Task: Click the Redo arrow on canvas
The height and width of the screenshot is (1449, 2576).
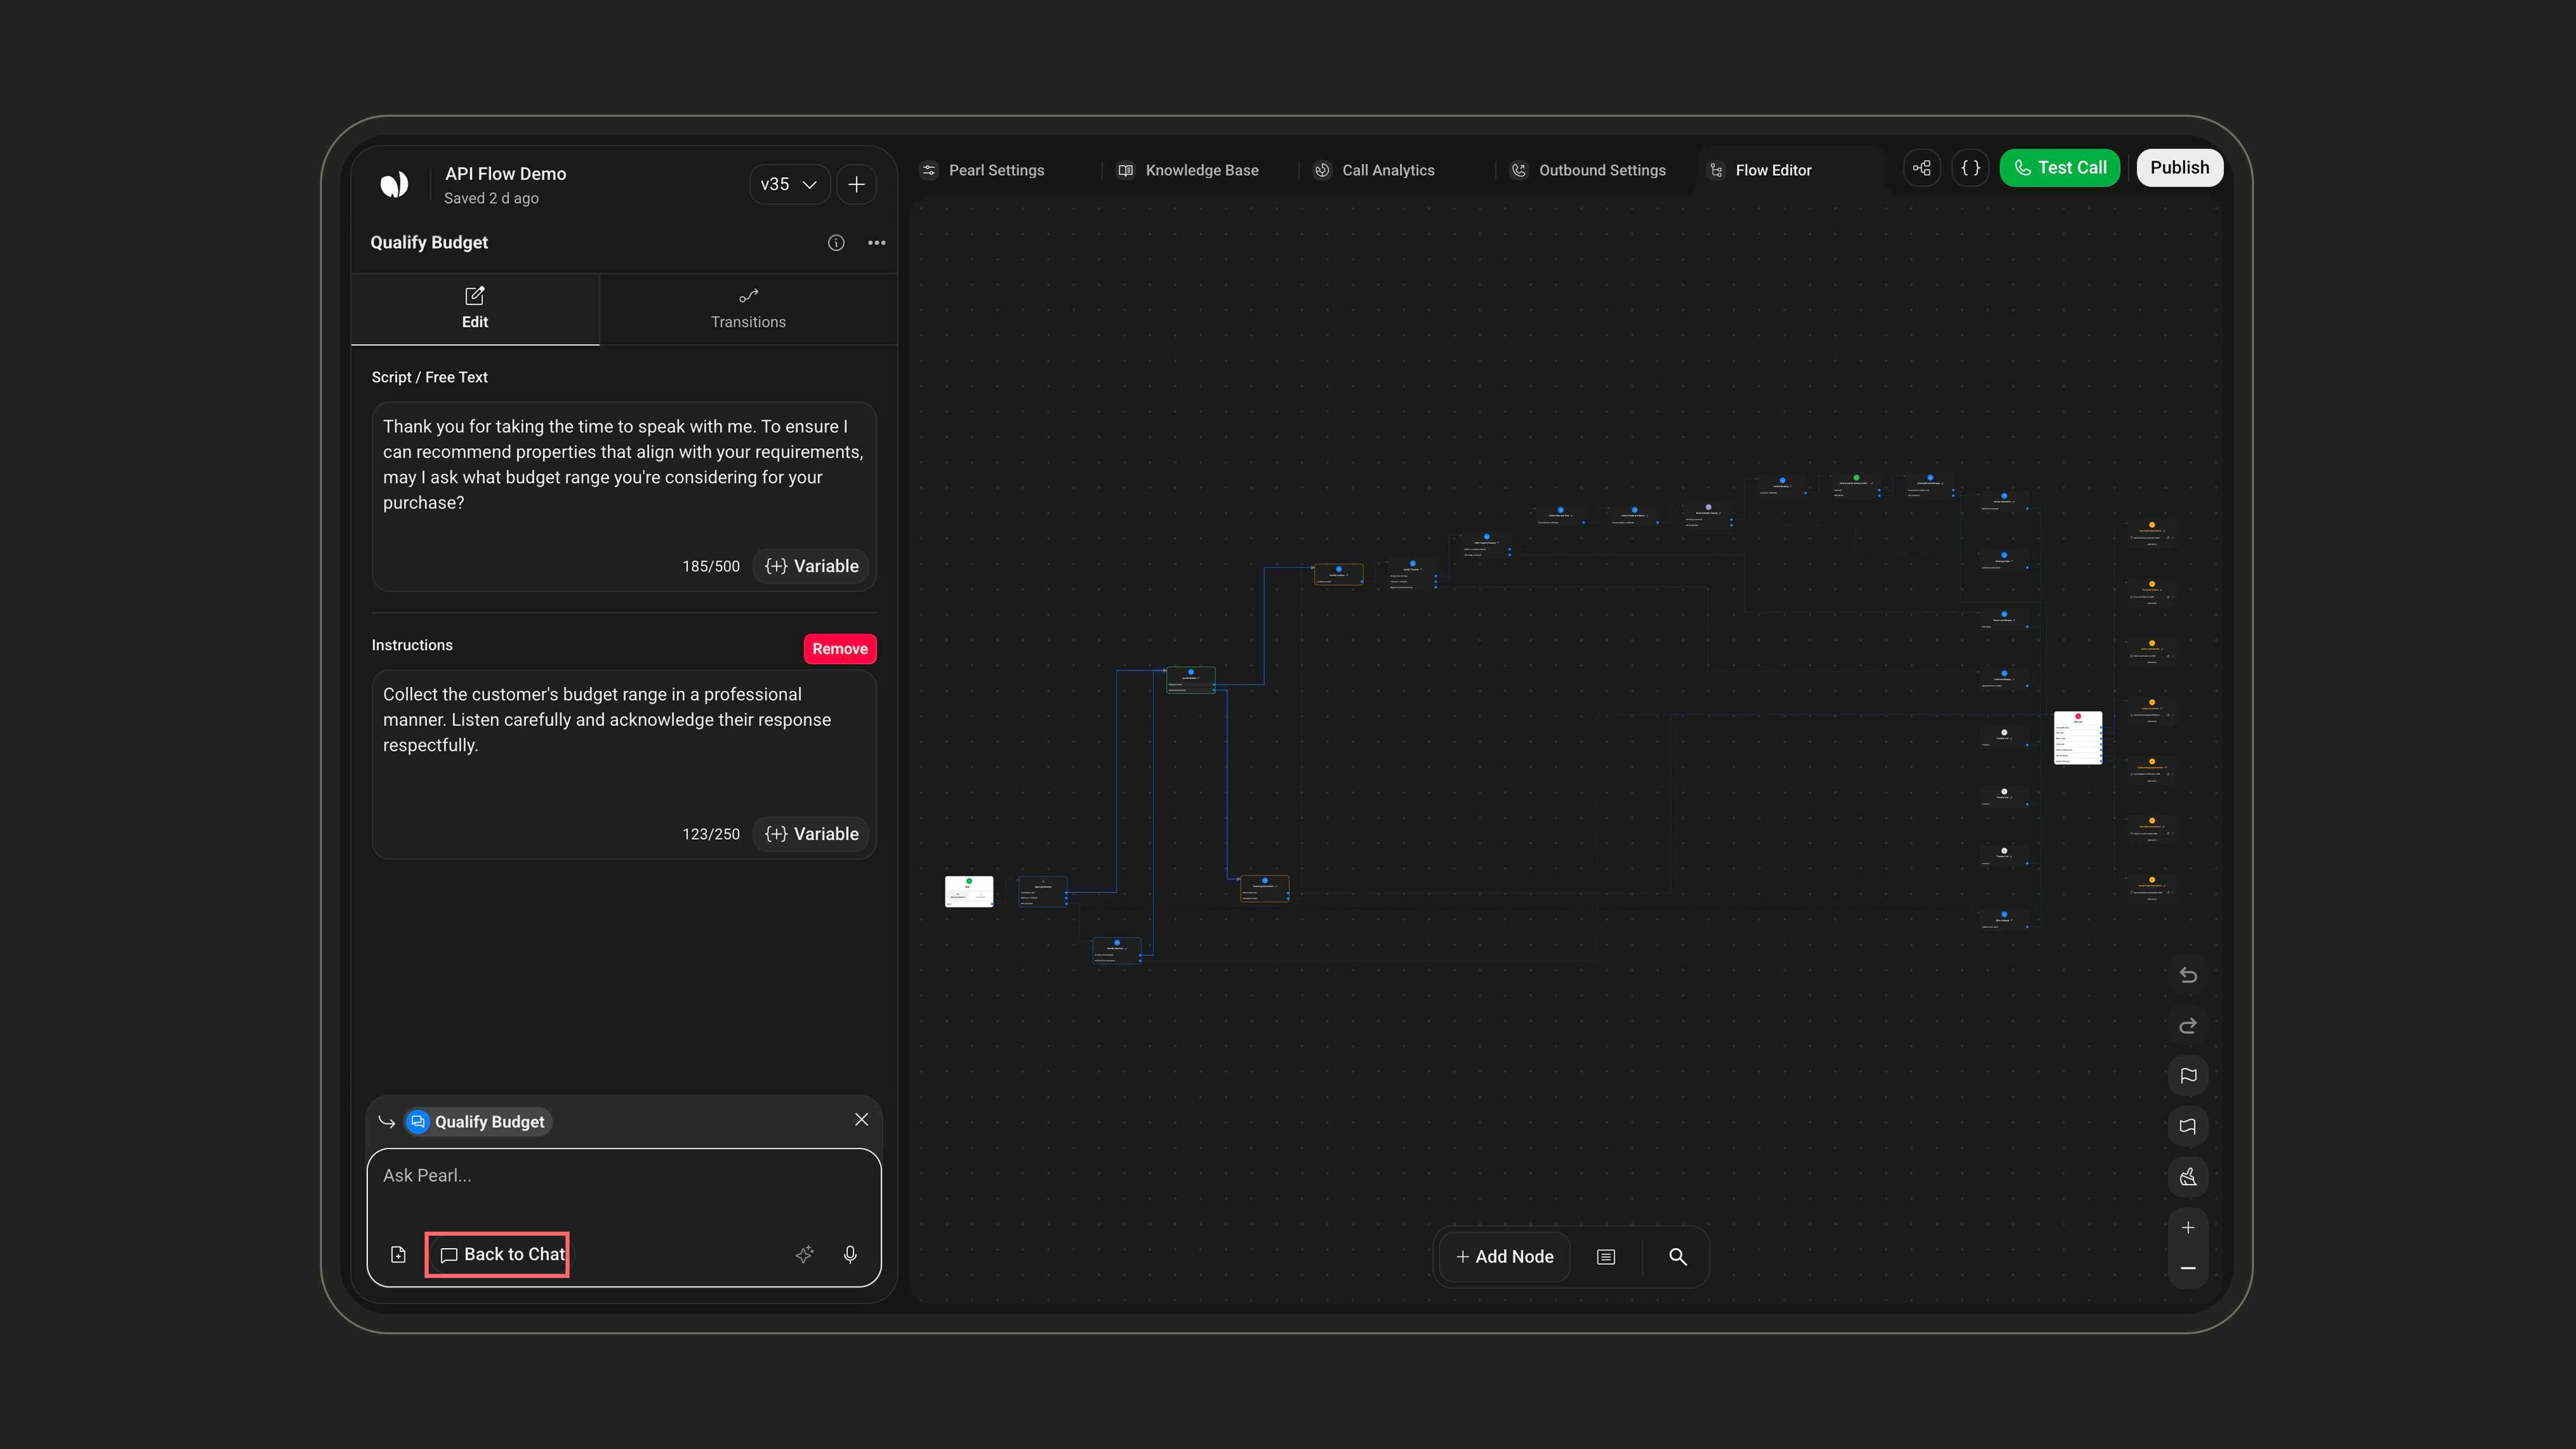Action: (x=2188, y=1026)
